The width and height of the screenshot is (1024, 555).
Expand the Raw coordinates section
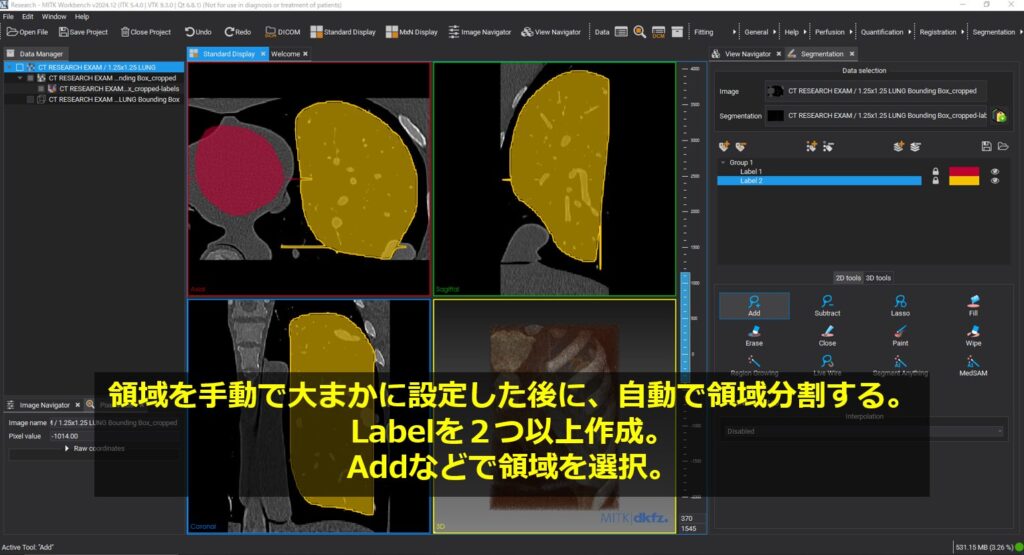pos(67,449)
